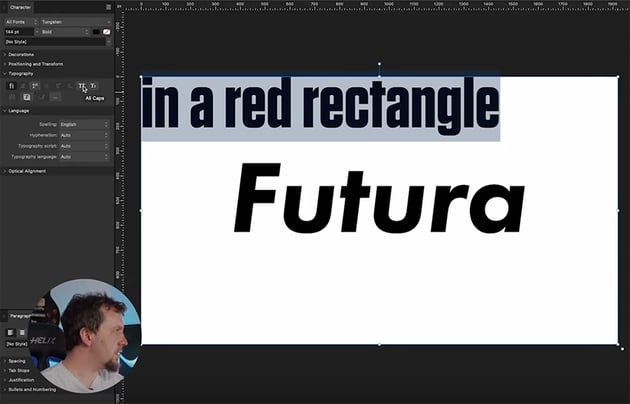Click the 'Futura' text on canvas
The image size is (630, 404).
pos(379,198)
